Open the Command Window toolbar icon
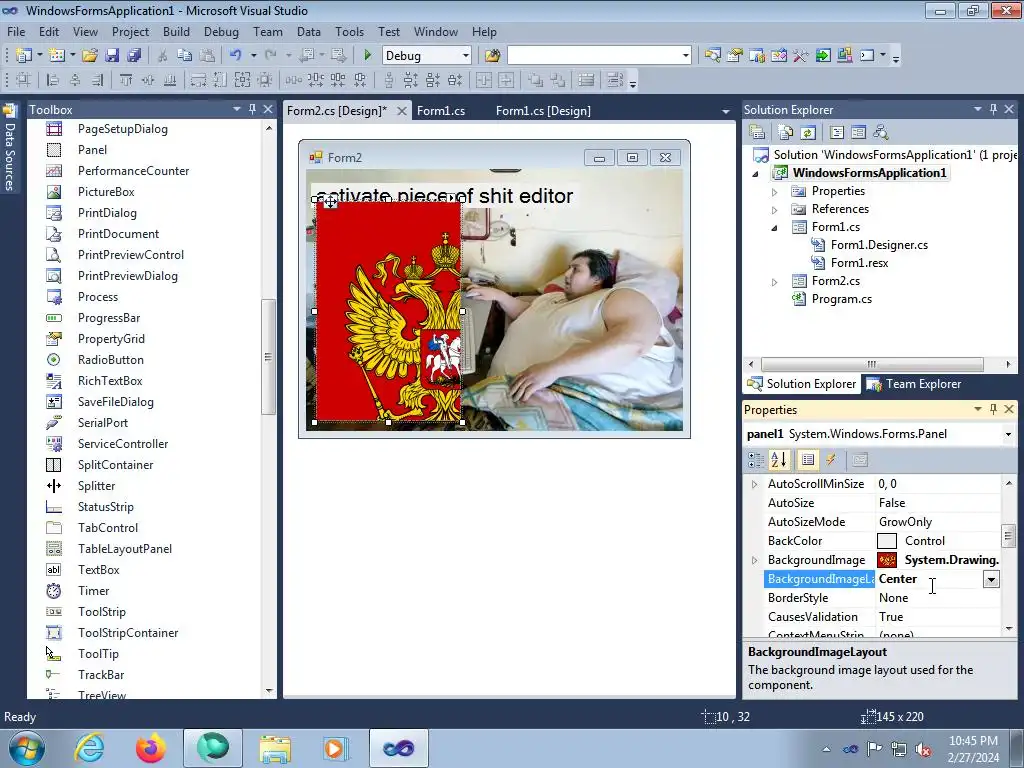The image size is (1024, 768). [867, 56]
